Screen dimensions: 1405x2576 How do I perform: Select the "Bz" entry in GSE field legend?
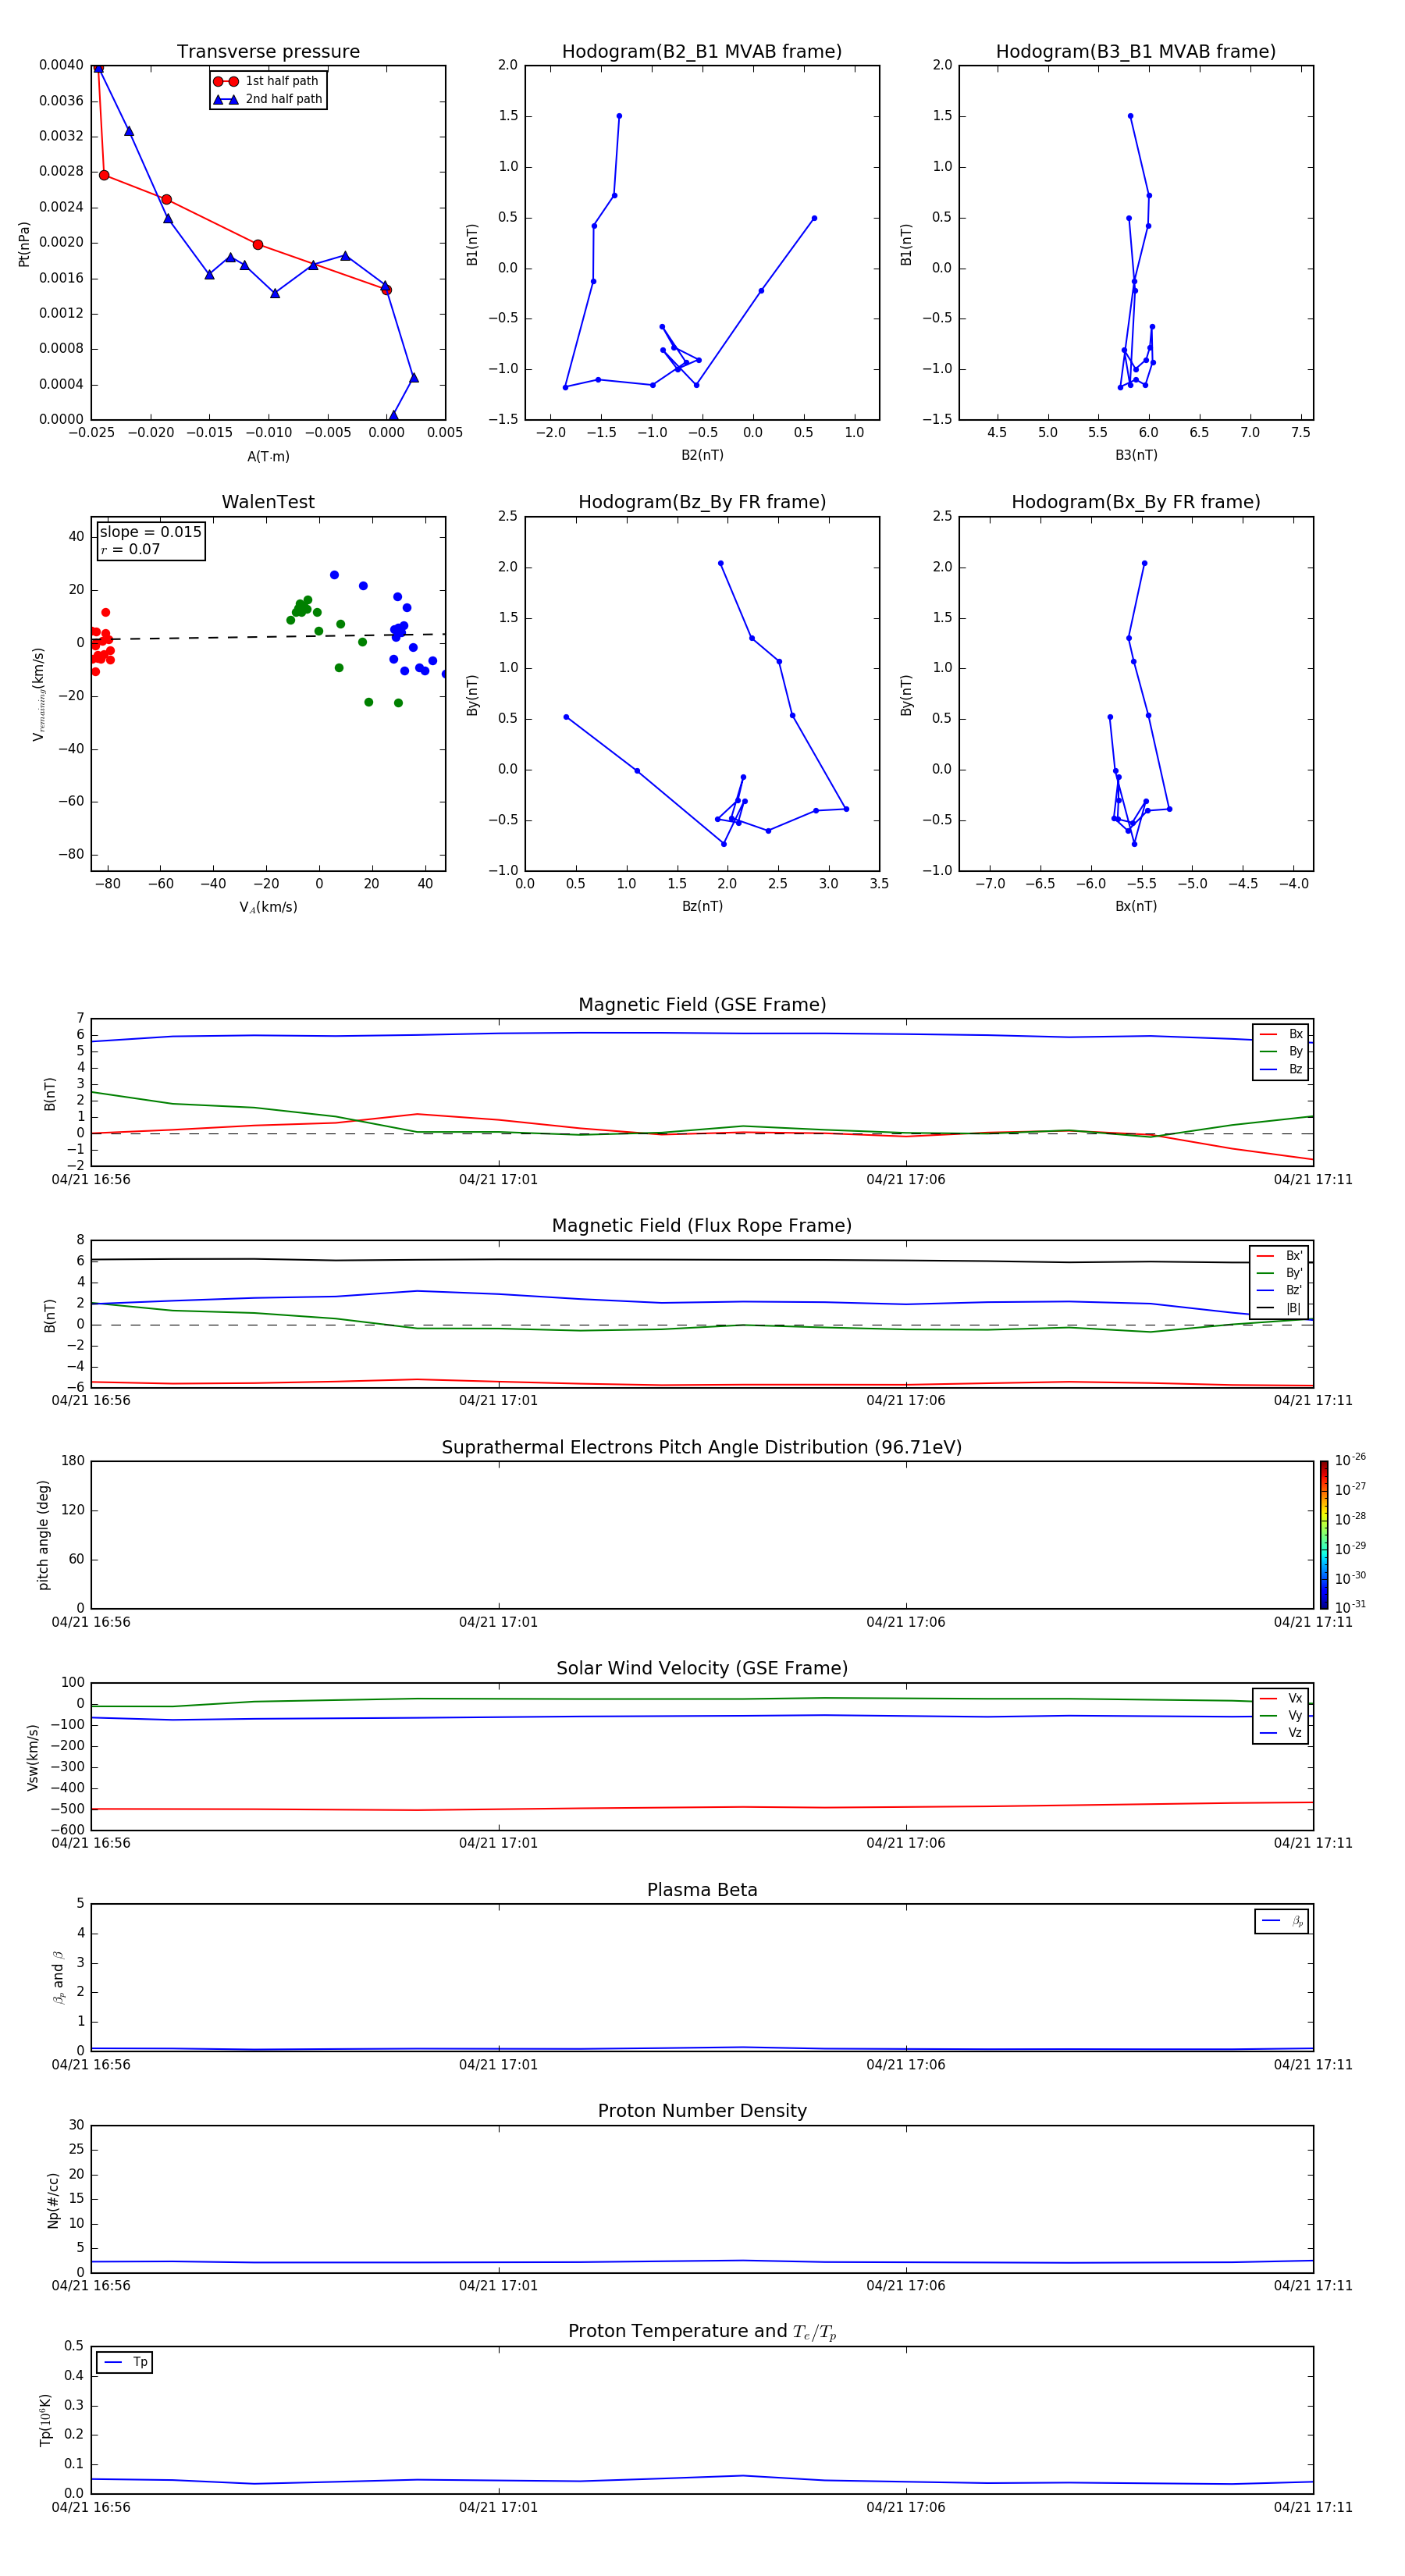click(x=1281, y=1069)
